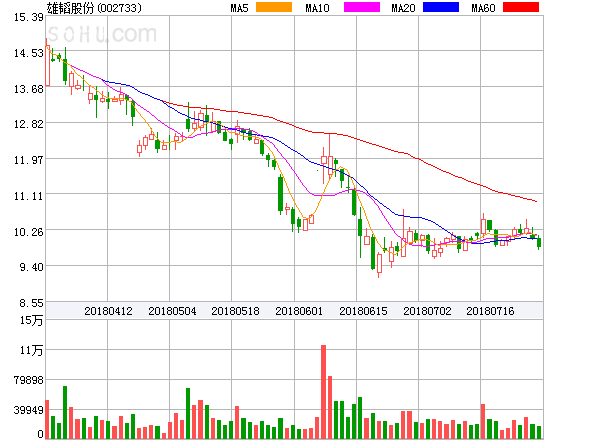Click the 79898 volume axis label
The width and height of the screenshot is (600, 440).
point(29,380)
